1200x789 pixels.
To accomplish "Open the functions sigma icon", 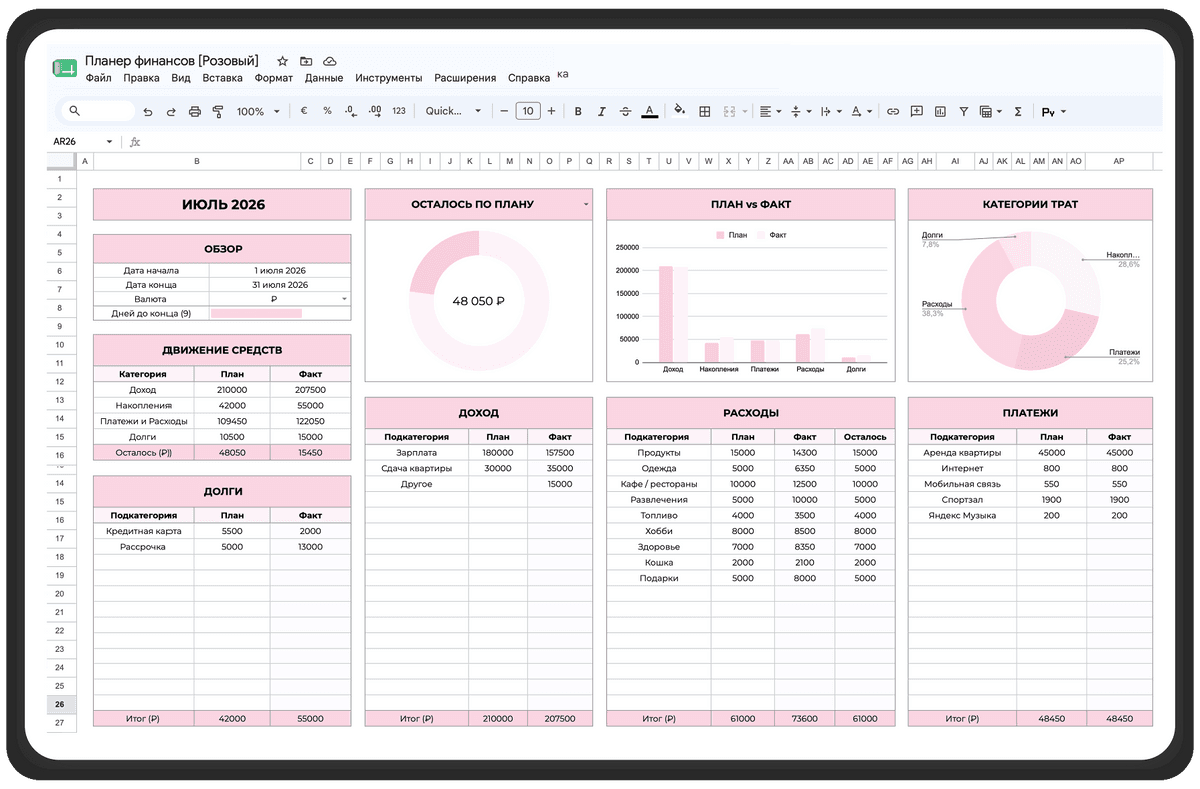I will pos(1018,112).
